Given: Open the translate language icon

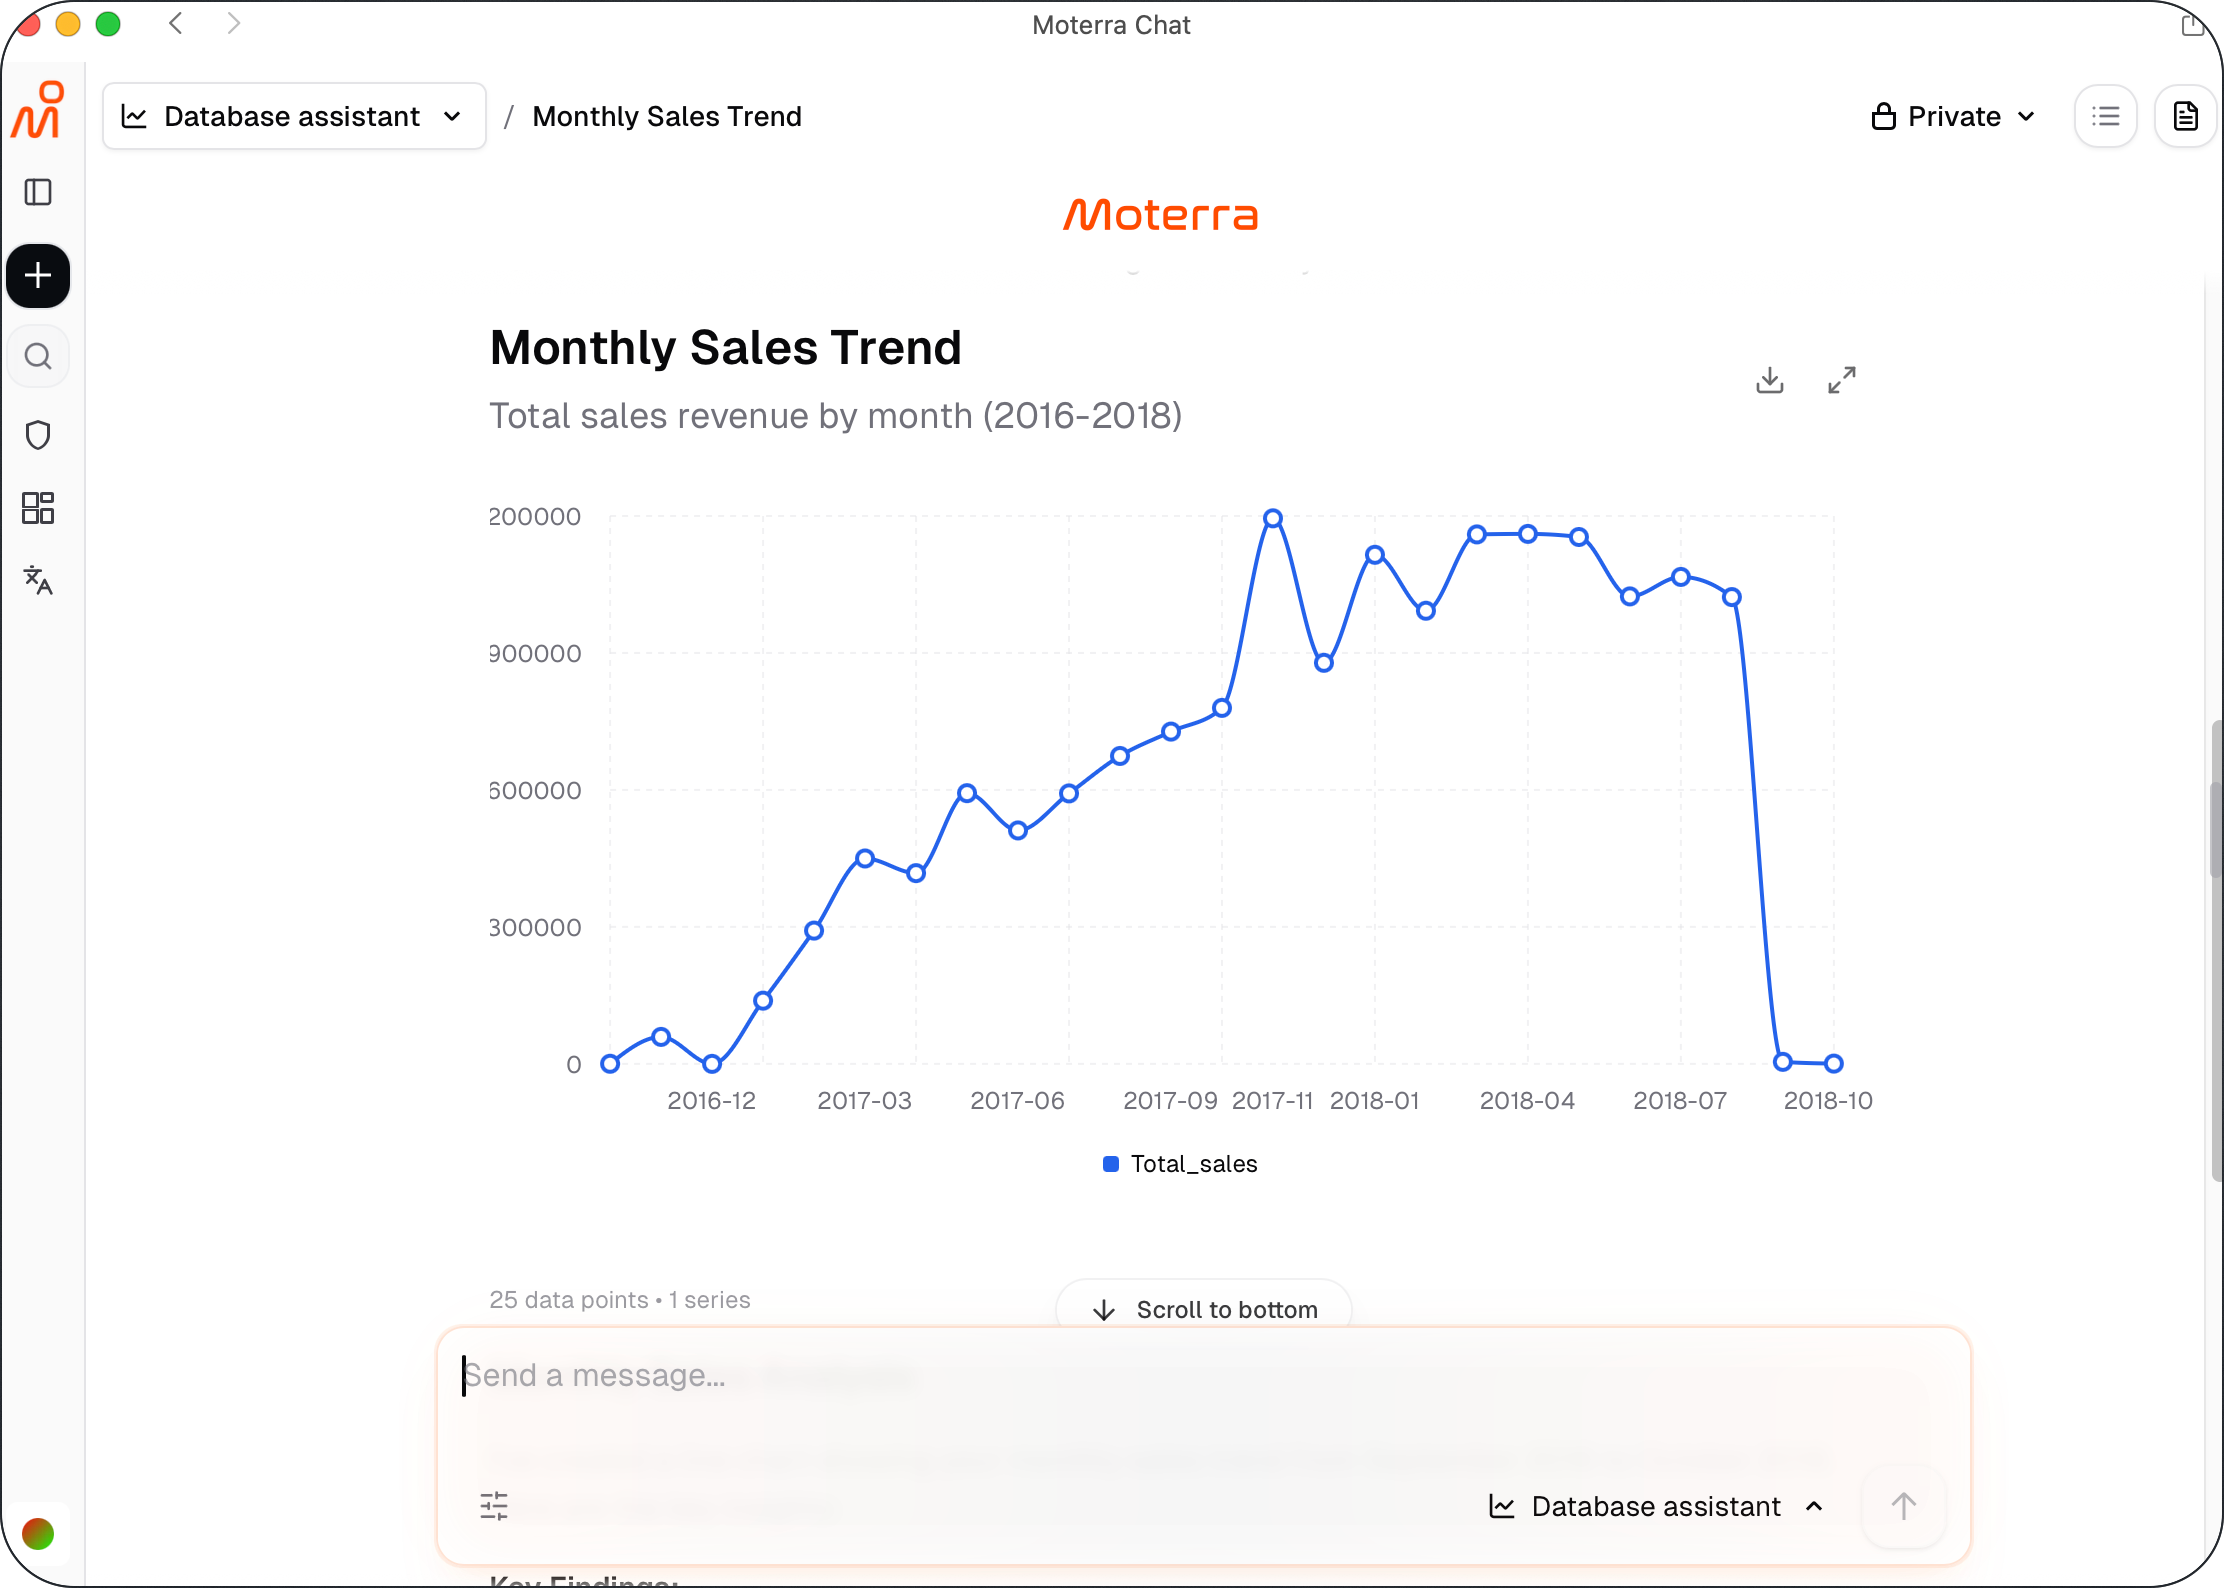Looking at the screenshot, I should (38, 580).
